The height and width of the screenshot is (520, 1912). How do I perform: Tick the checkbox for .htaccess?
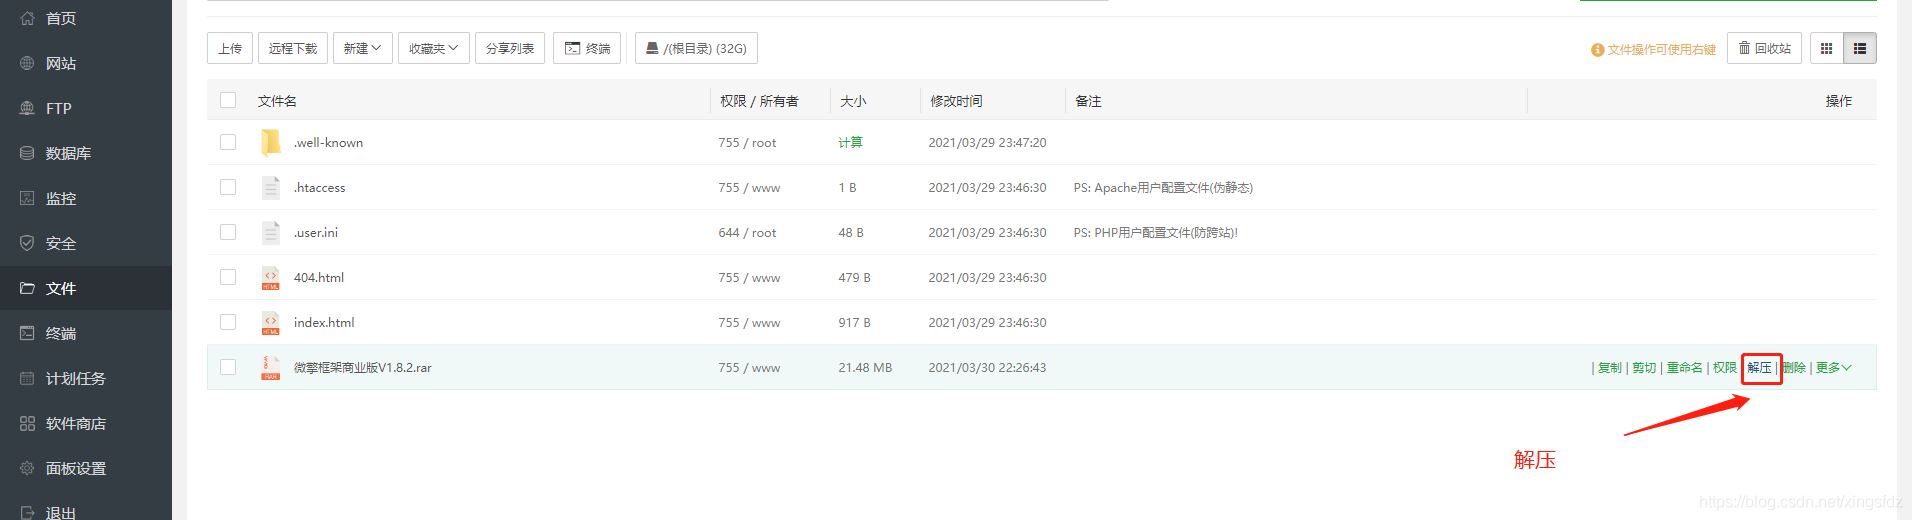(228, 187)
